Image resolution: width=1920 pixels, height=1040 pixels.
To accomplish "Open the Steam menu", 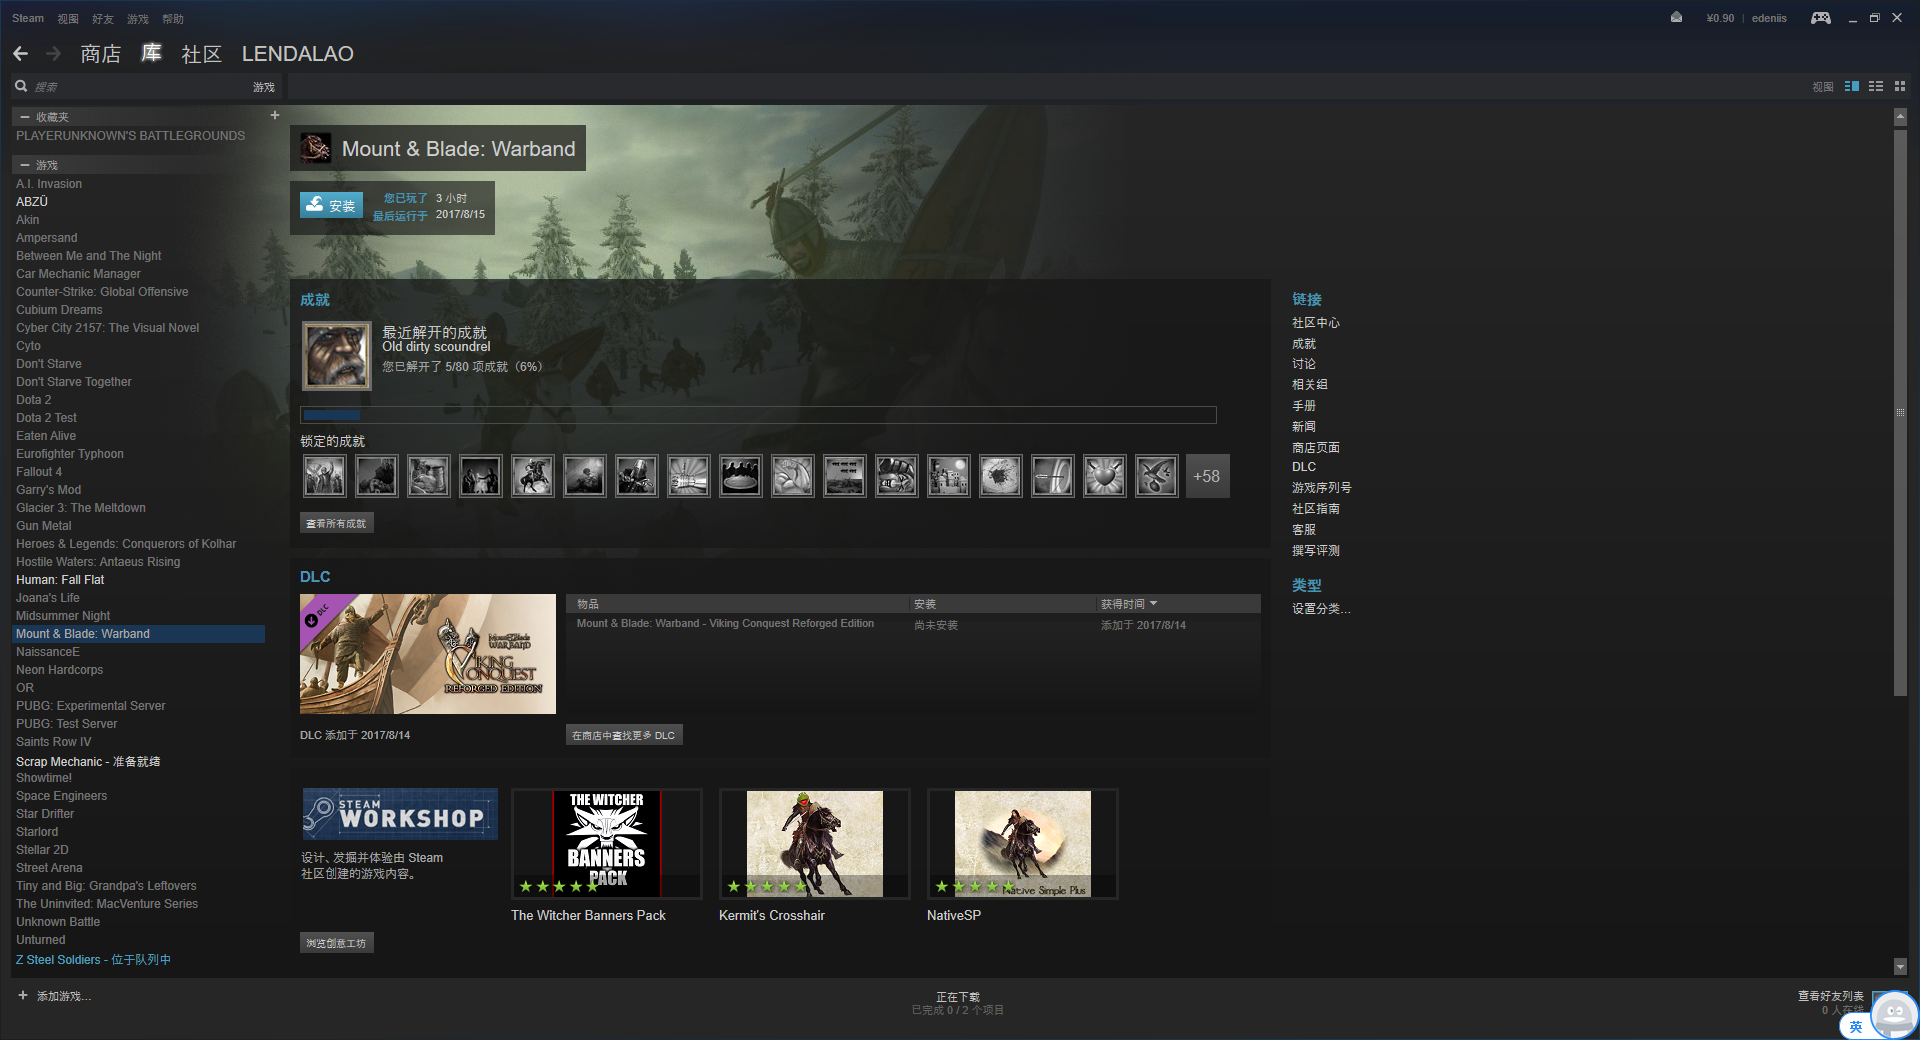I will 28,18.
